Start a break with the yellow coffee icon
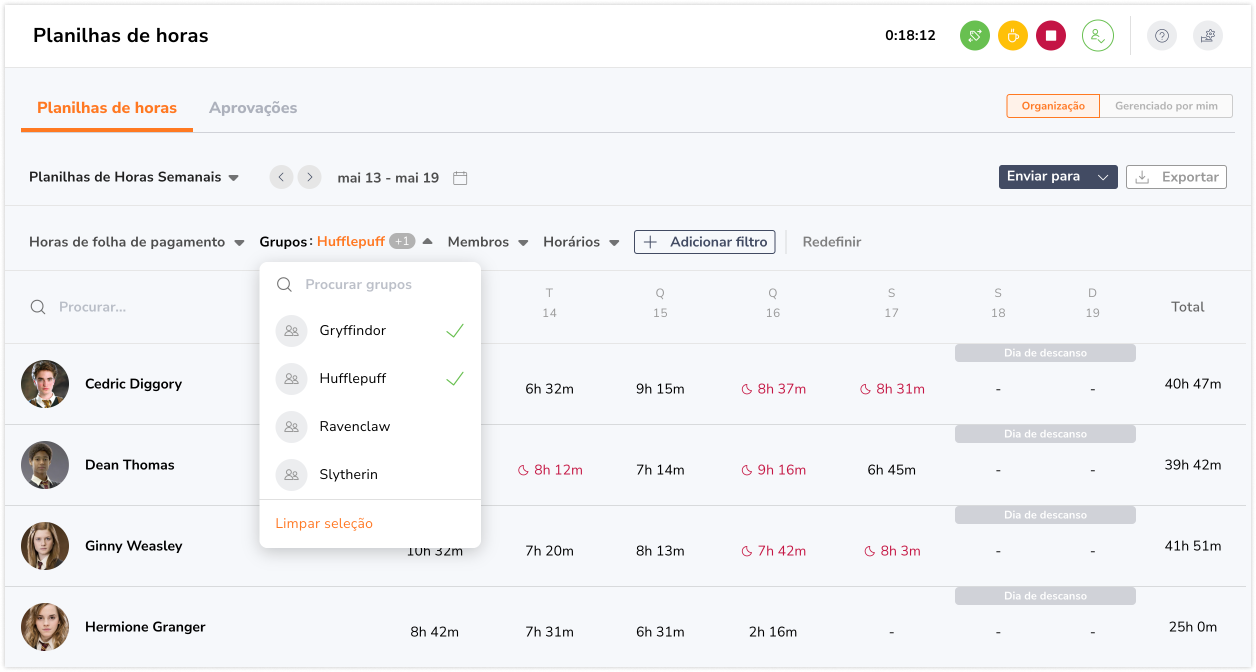The image size is (1256, 672). (x=1012, y=36)
